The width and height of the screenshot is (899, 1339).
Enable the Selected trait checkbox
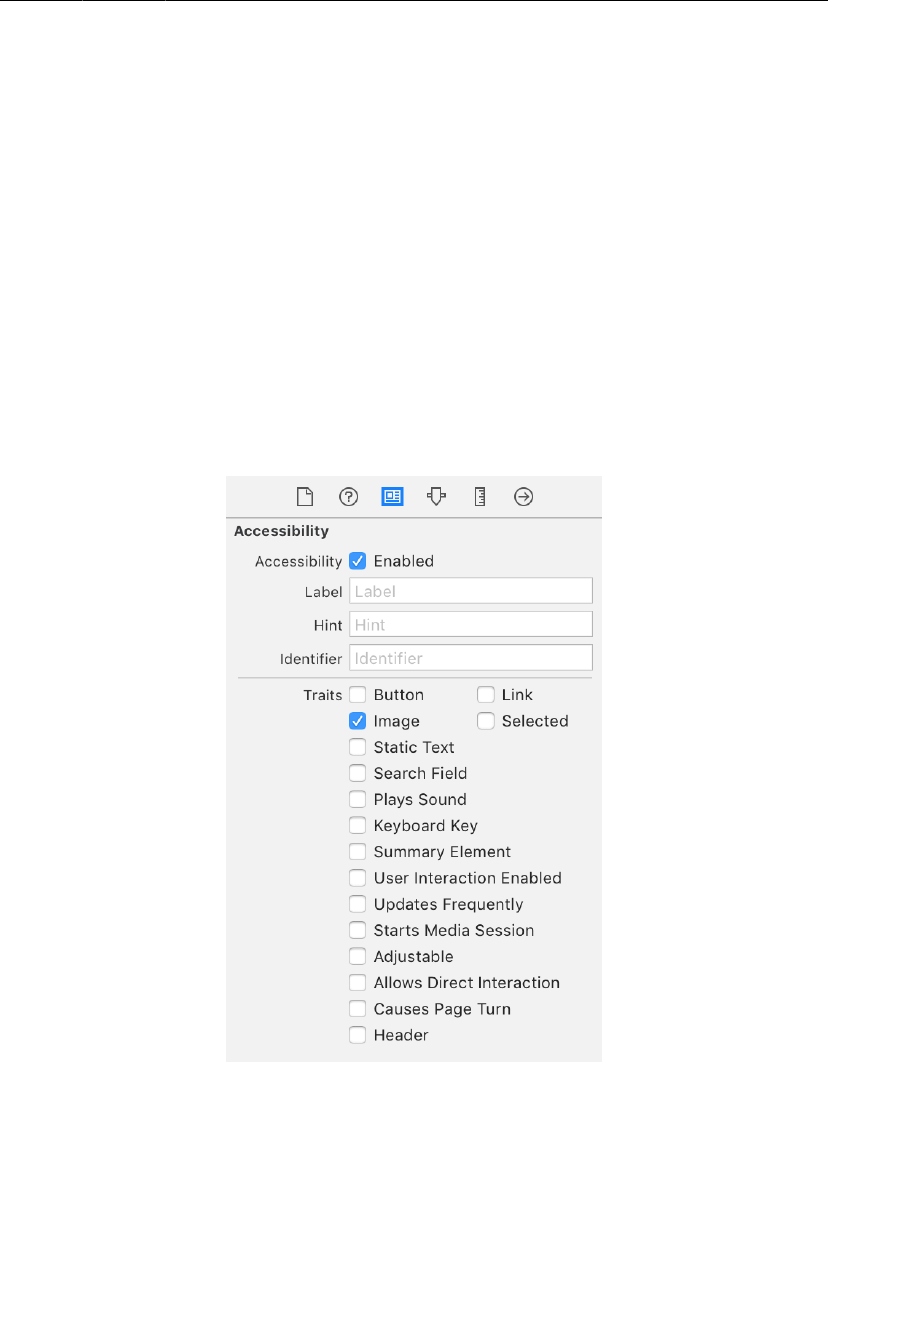point(486,721)
